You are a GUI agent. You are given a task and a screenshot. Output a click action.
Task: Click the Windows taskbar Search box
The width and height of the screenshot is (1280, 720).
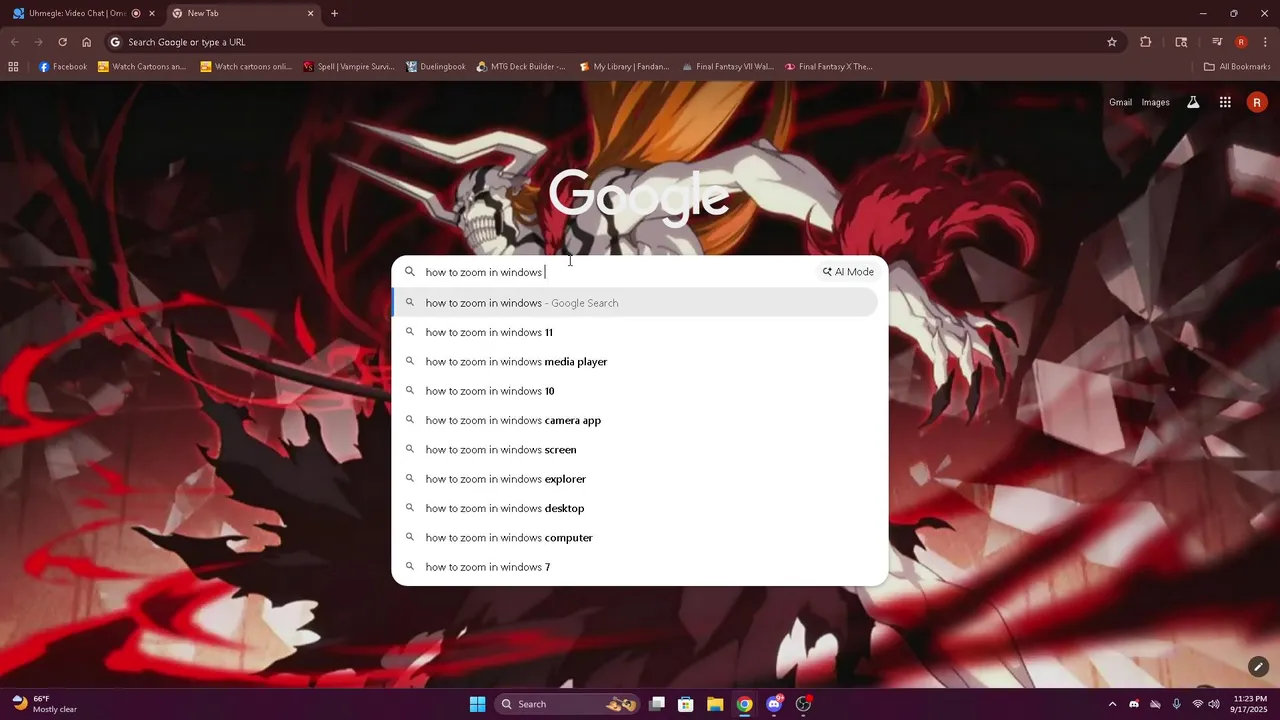pyautogui.click(x=568, y=704)
